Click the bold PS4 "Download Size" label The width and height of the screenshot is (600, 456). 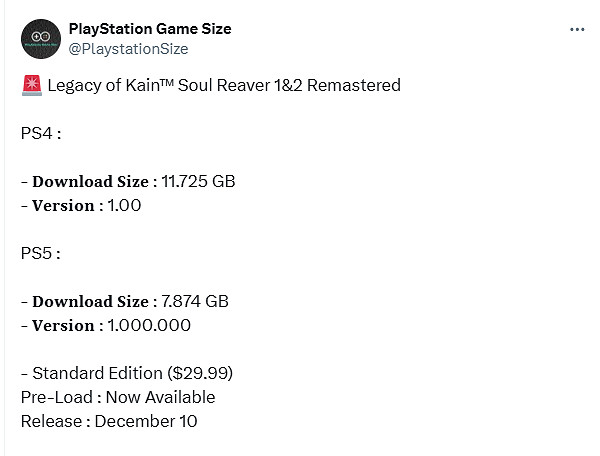coord(91,181)
